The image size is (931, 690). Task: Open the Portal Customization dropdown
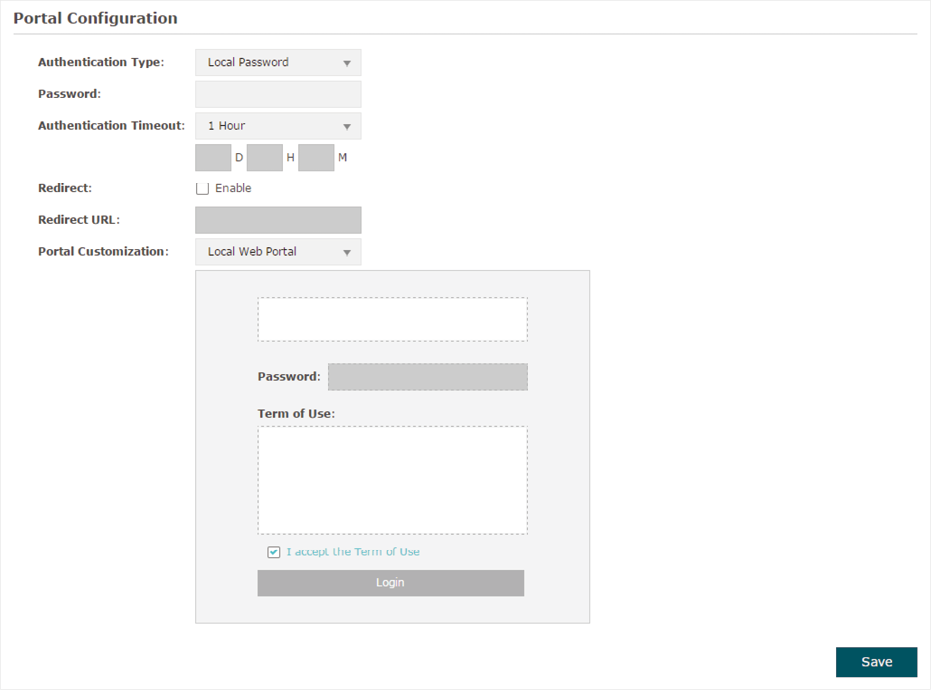pyautogui.click(x=278, y=252)
